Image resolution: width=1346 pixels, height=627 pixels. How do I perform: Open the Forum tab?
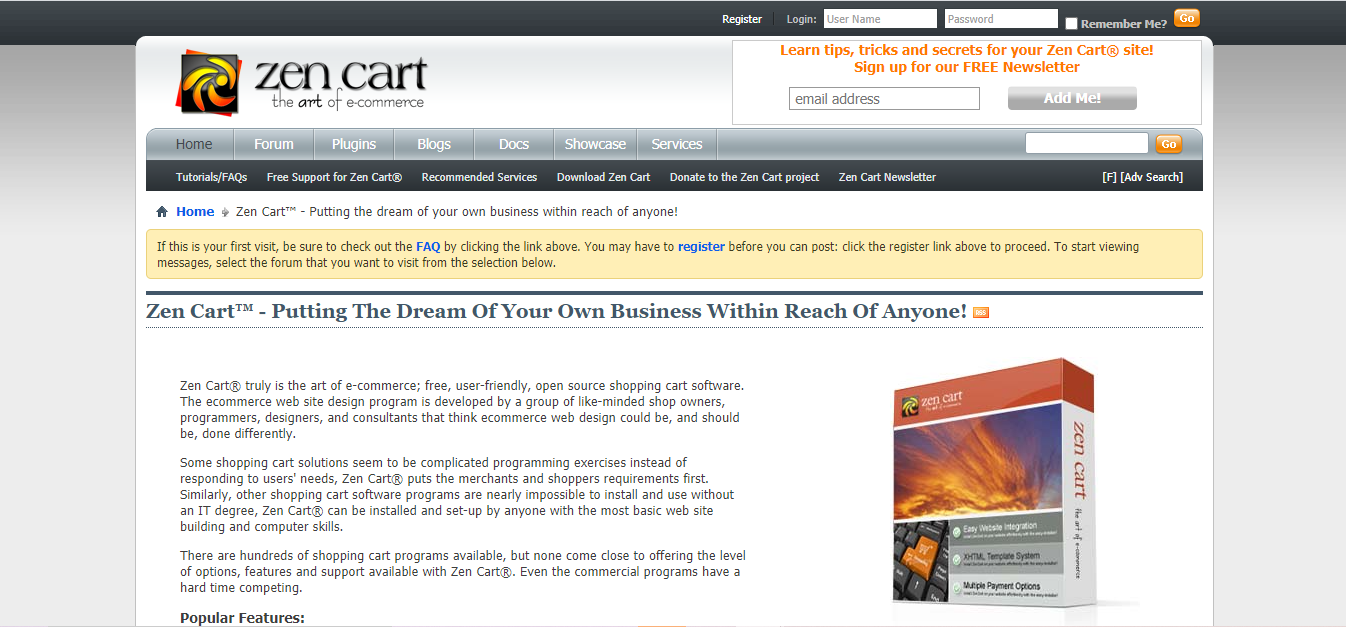click(273, 144)
